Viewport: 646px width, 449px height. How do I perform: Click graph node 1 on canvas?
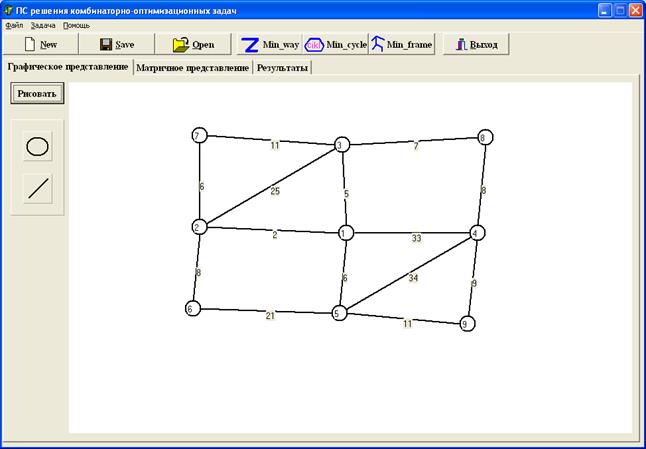(x=346, y=233)
